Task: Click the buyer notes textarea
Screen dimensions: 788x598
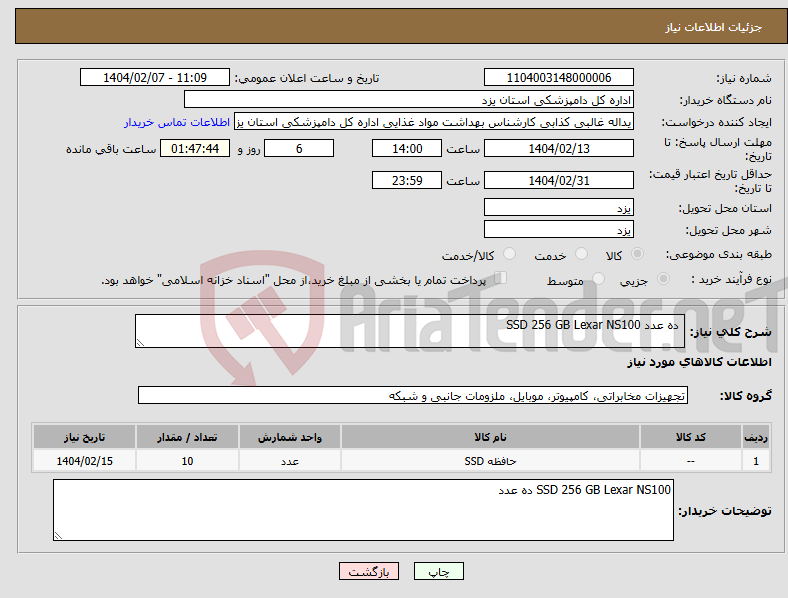Action: (363, 510)
